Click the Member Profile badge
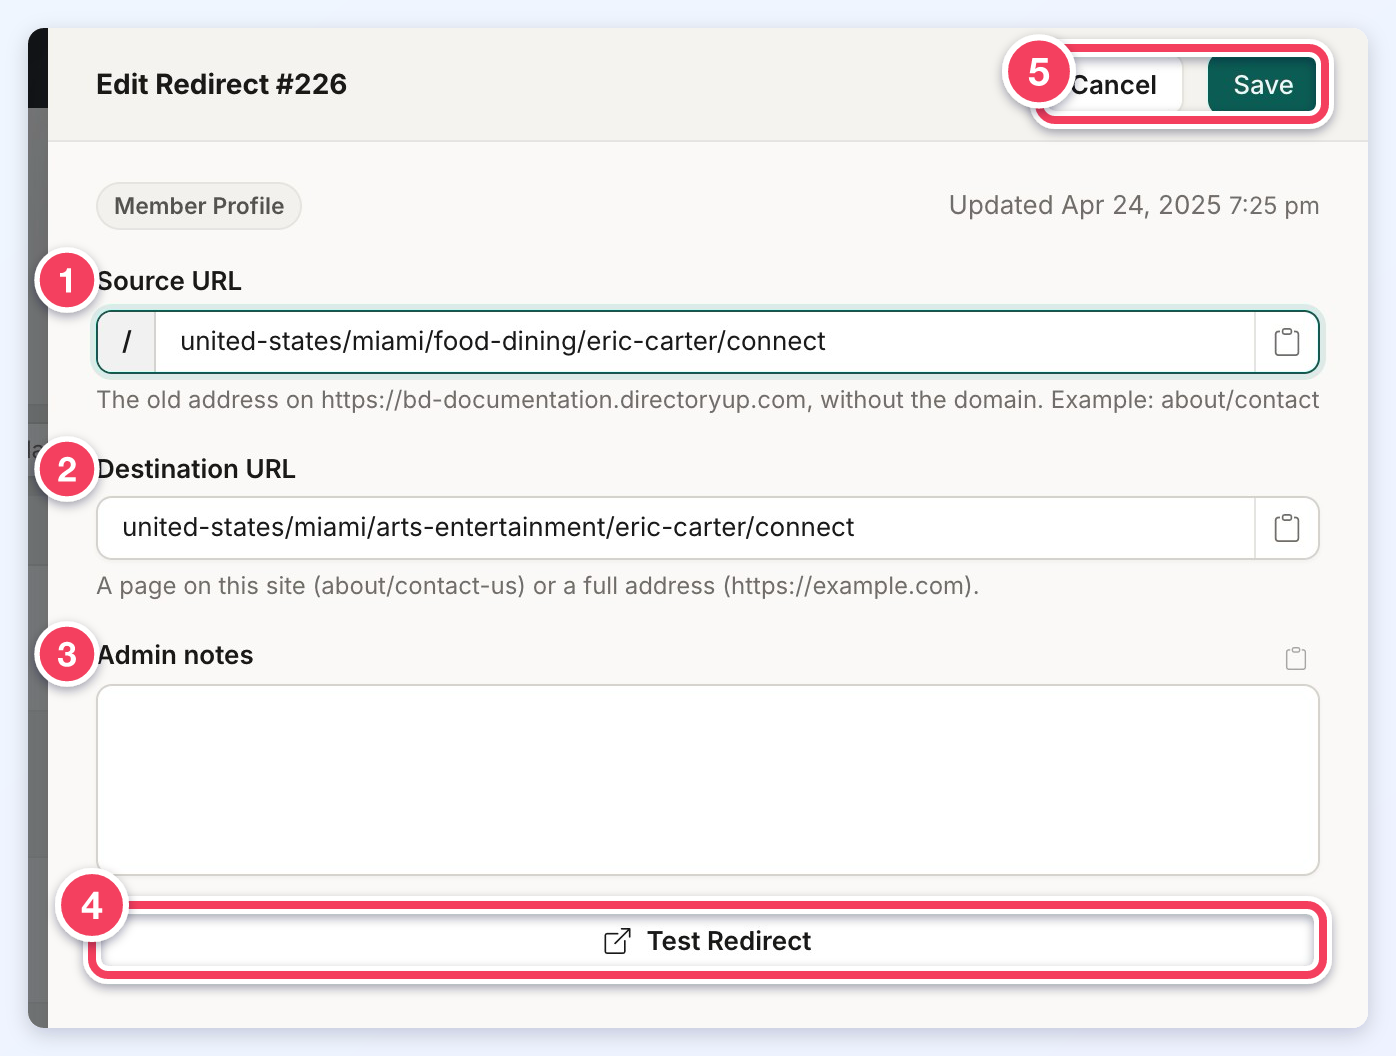The width and height of the screenshot is (1396, 1056). 199,206
